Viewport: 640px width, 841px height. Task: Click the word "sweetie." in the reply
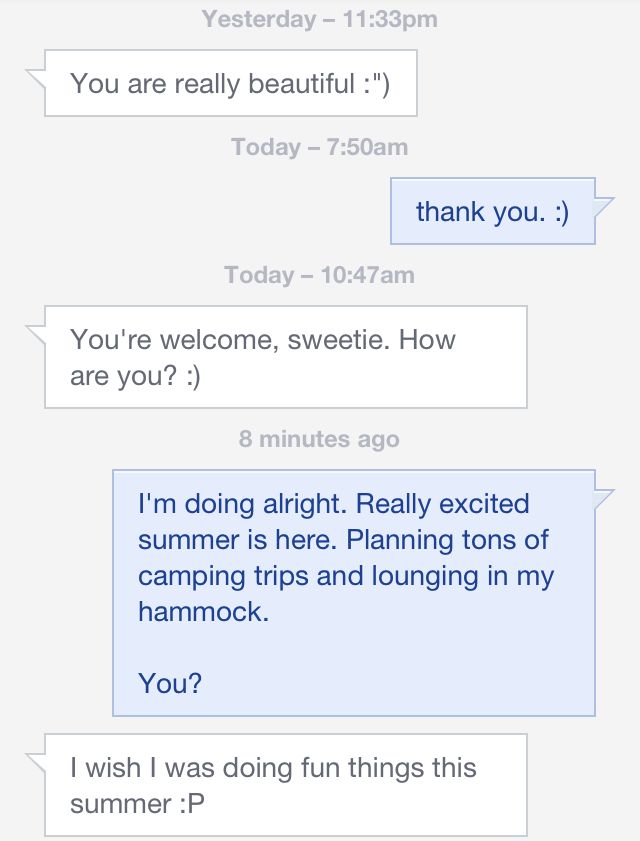339,340
